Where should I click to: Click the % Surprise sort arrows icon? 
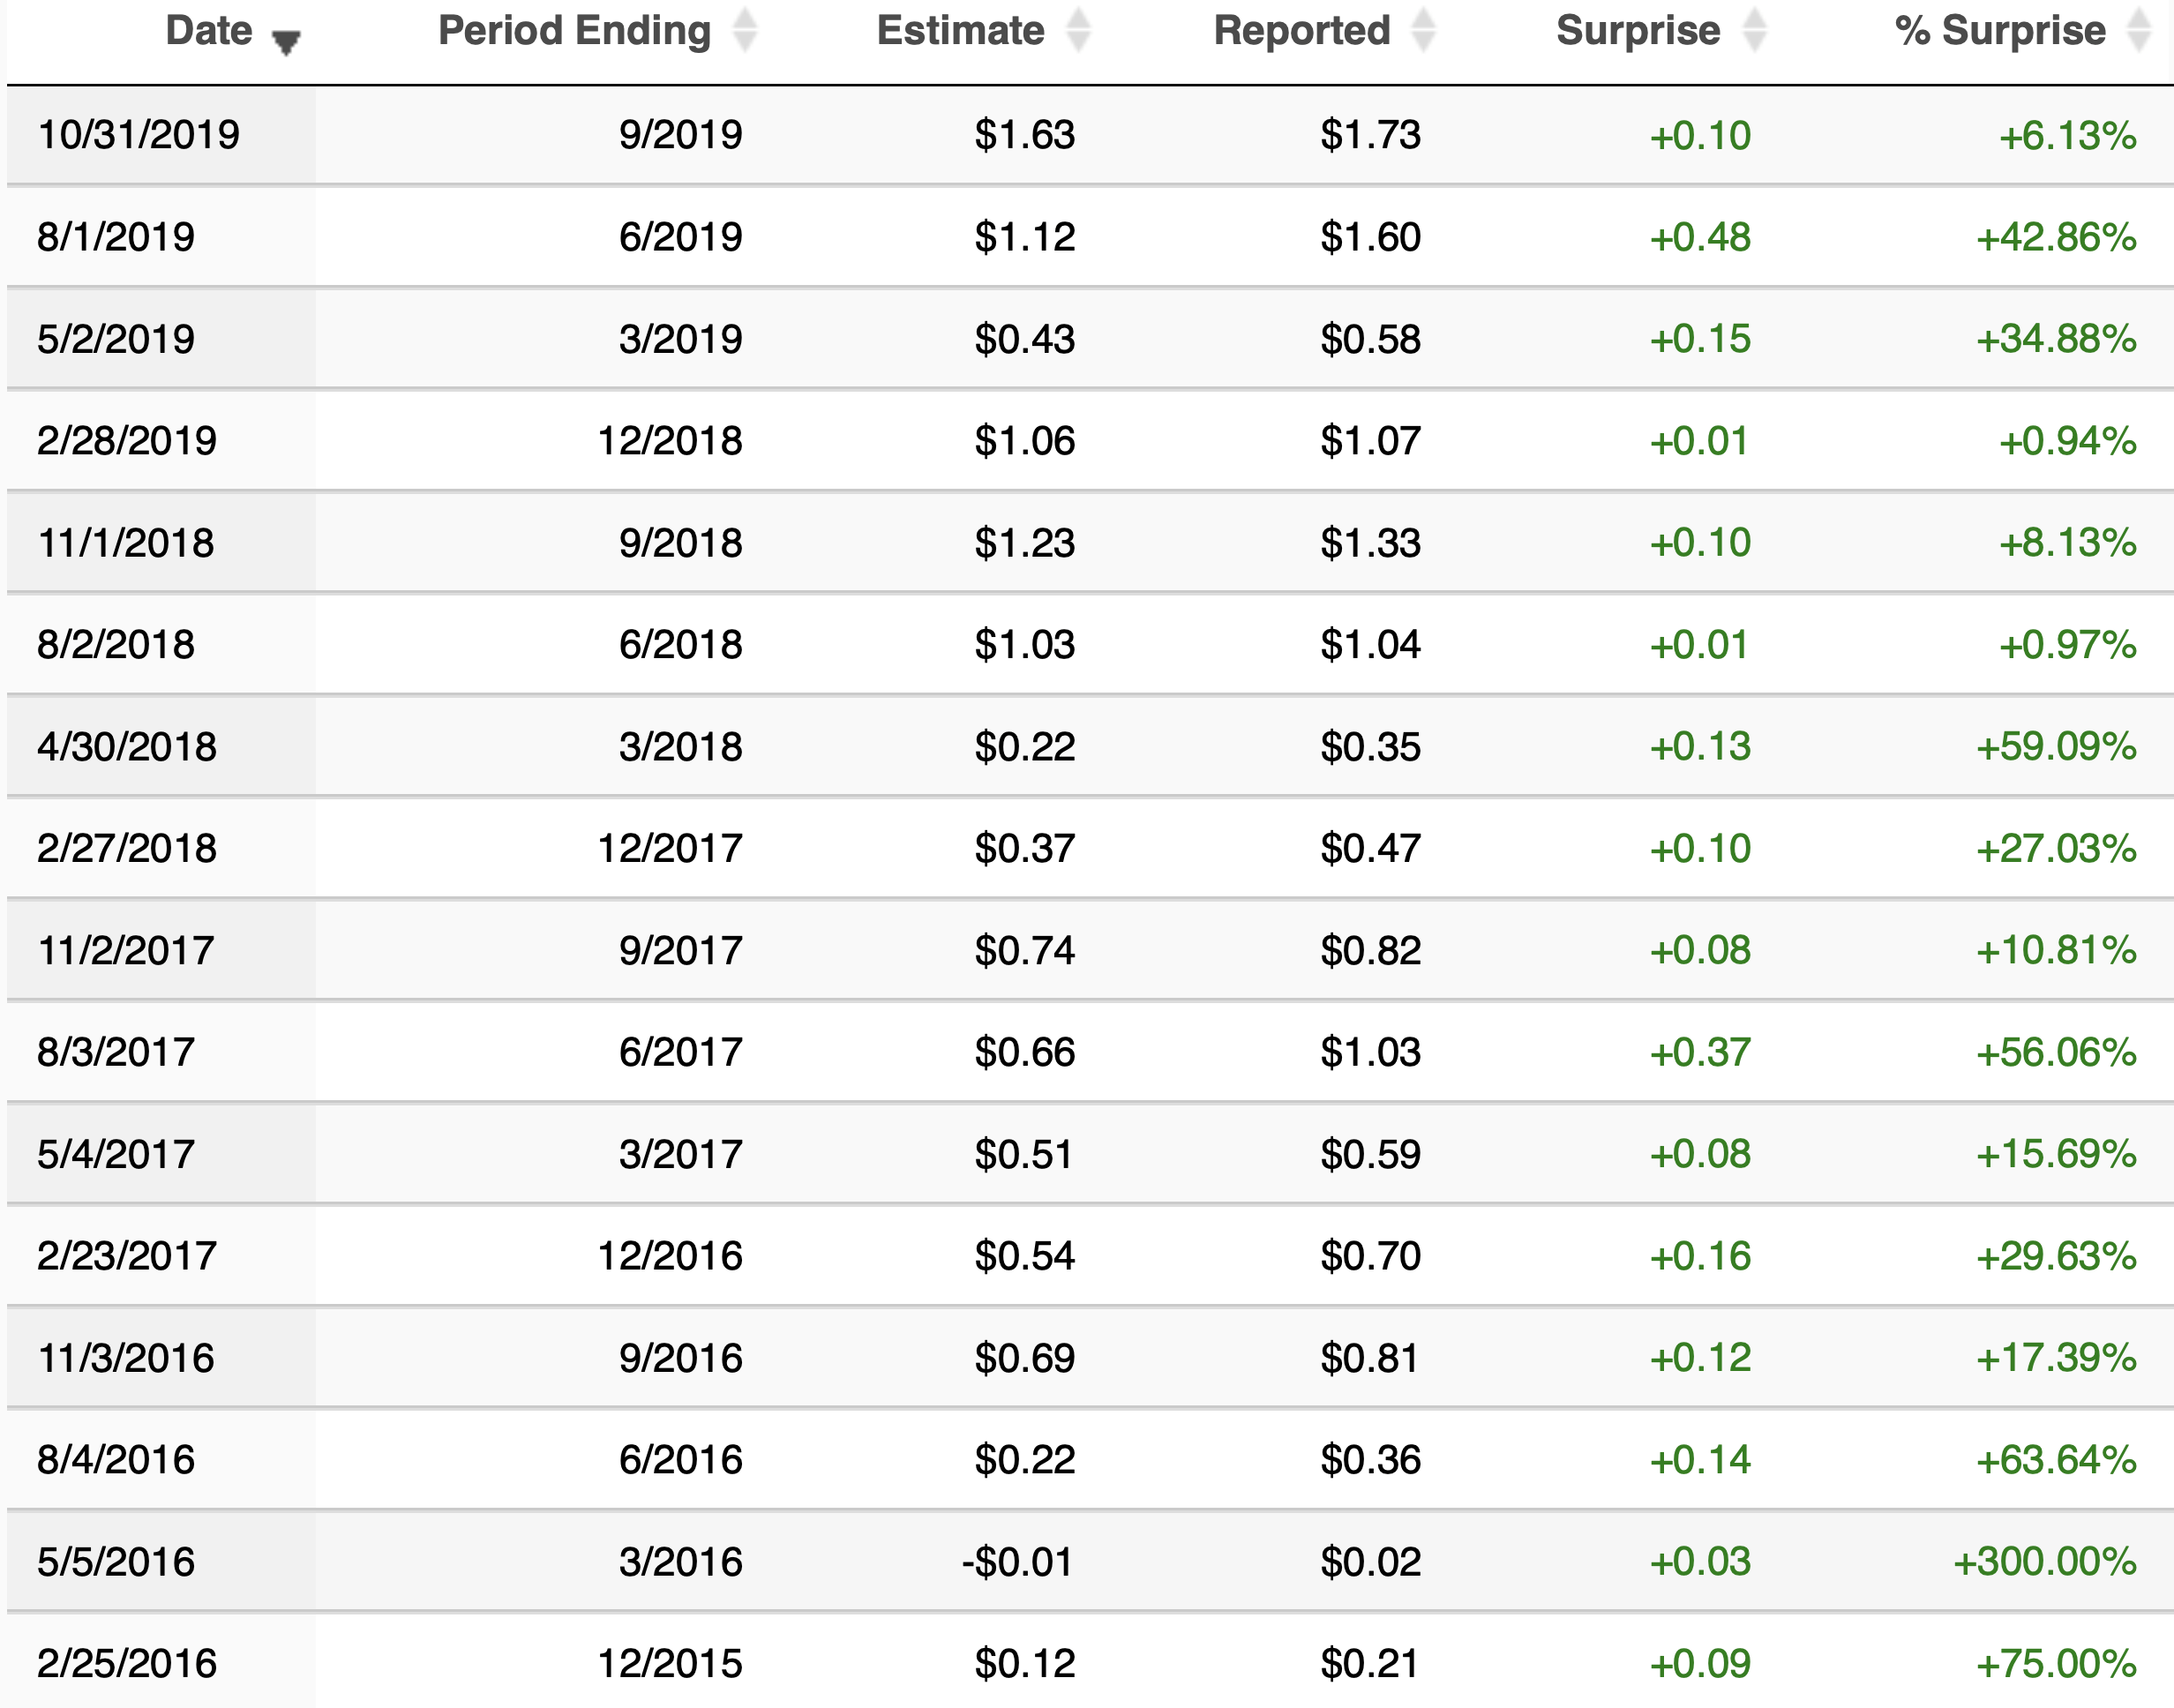[2139, 30]
